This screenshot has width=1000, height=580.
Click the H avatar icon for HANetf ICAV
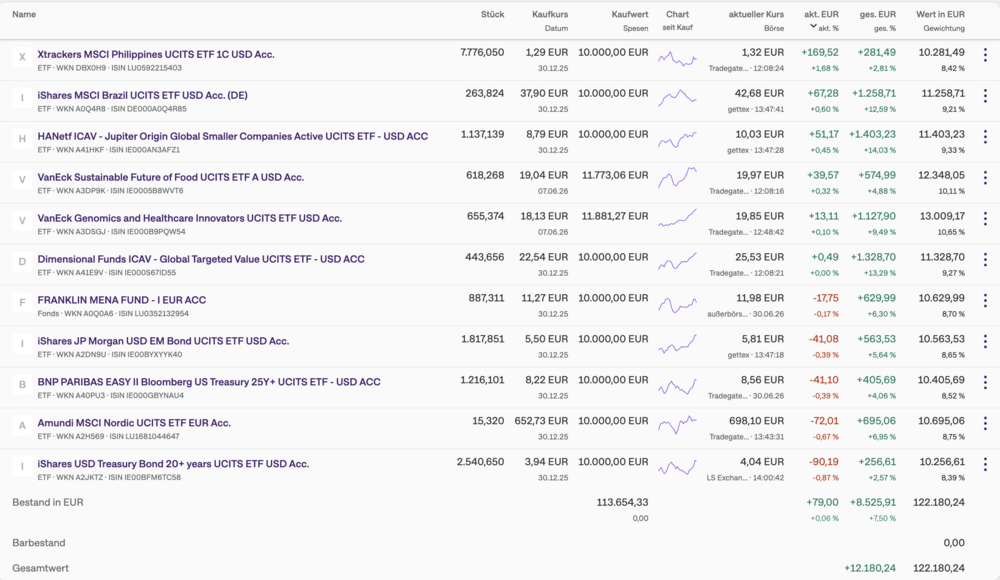(x=22, y=139)
